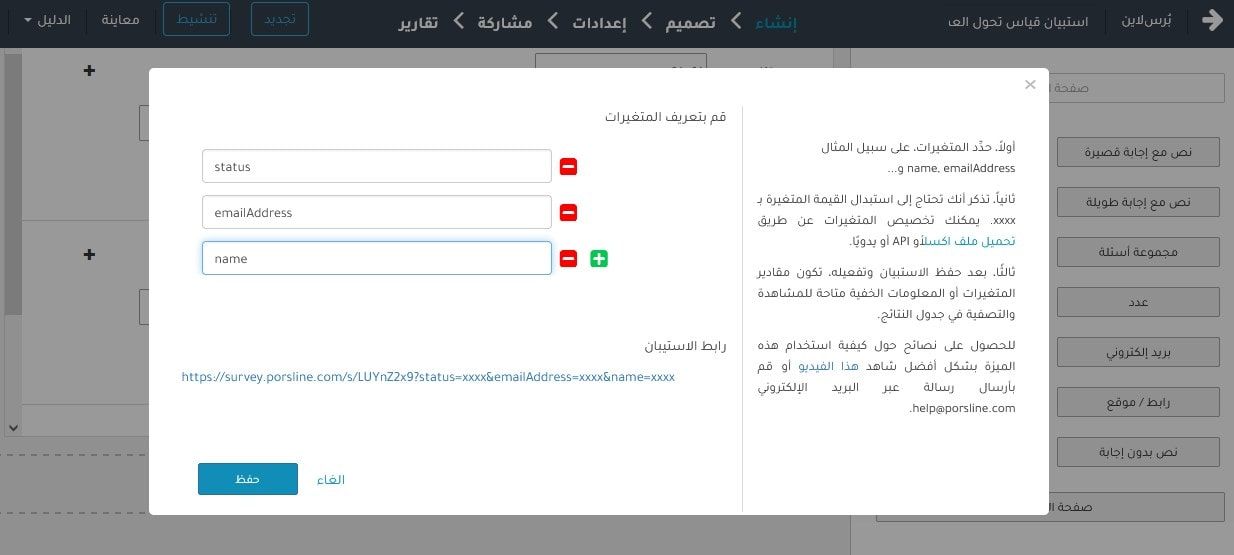Screen dimensions: 1234x555
Task: Select عدد question type
Action: (1138, 302)
